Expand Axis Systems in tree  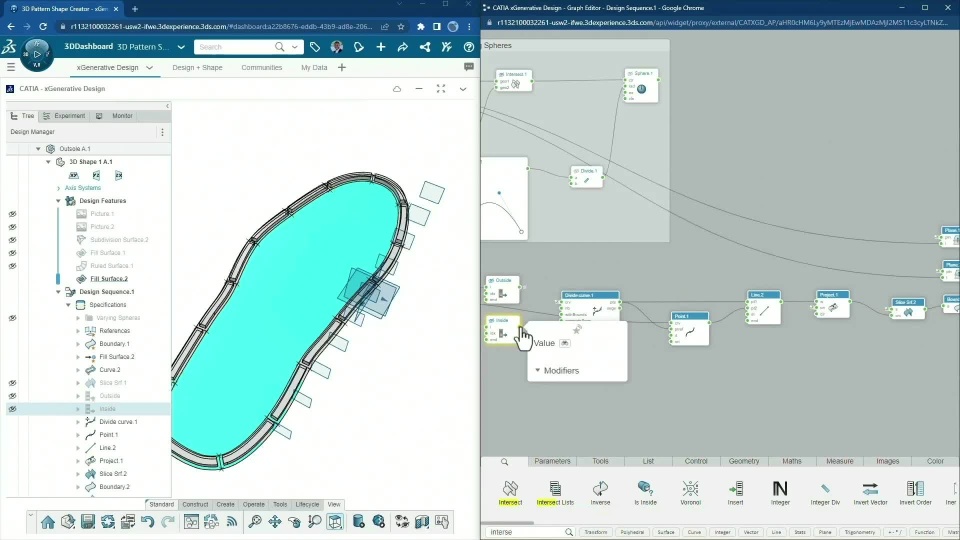(x=59, y=188)
